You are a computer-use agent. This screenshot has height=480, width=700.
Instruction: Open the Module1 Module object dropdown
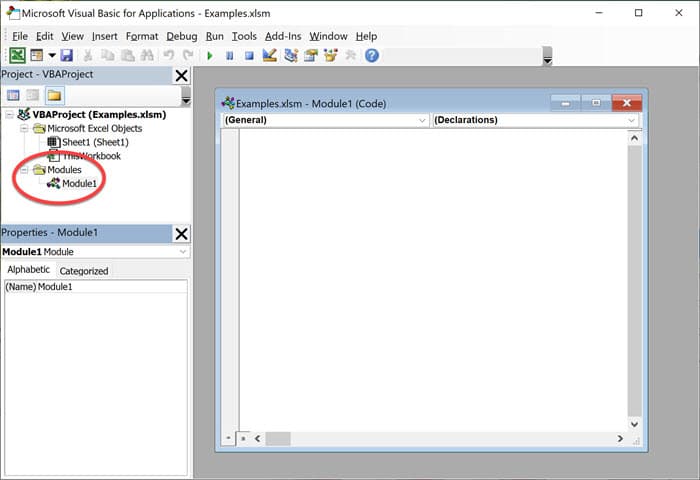click(x=183, y=252)
